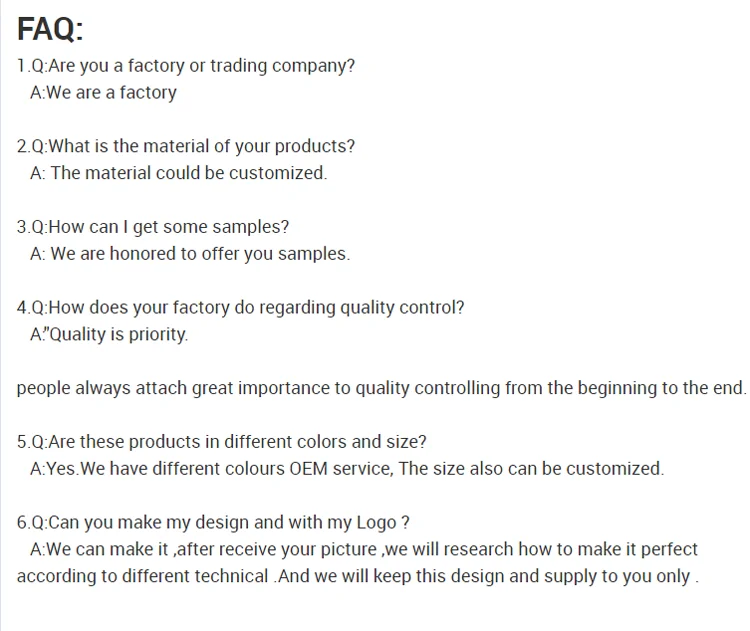Click the line about people attaching great importance
The image size is (750, 631).
[x=382, y=388]
